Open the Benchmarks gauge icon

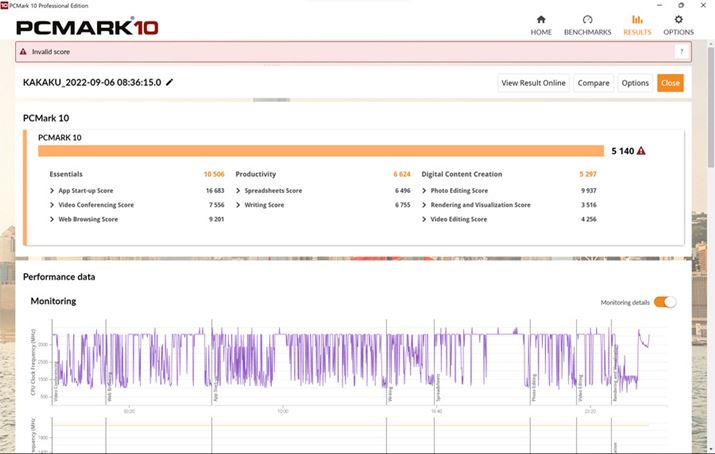587,19
